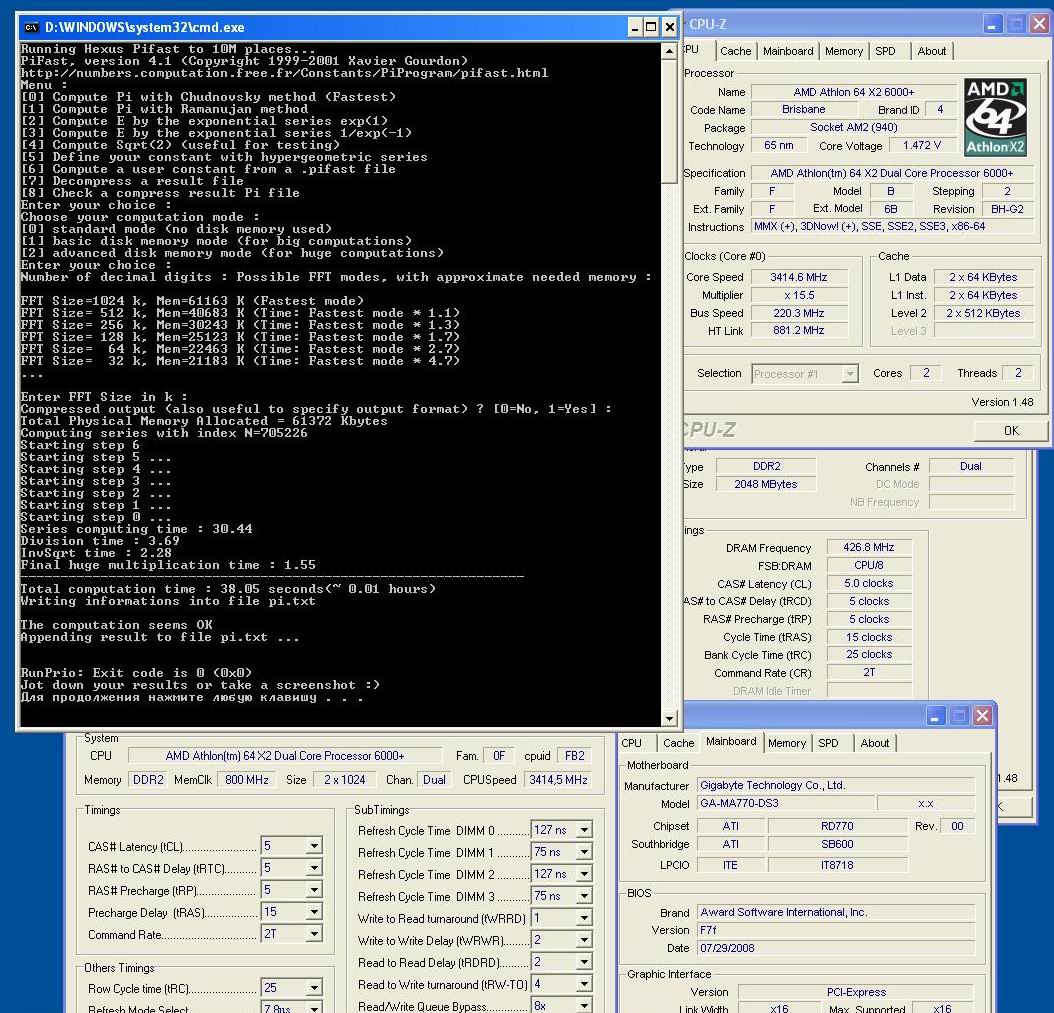This screenshot has height=1013, width=1054.
Task: Click the Revision value BH-G2
Action: coord(1007,209)
